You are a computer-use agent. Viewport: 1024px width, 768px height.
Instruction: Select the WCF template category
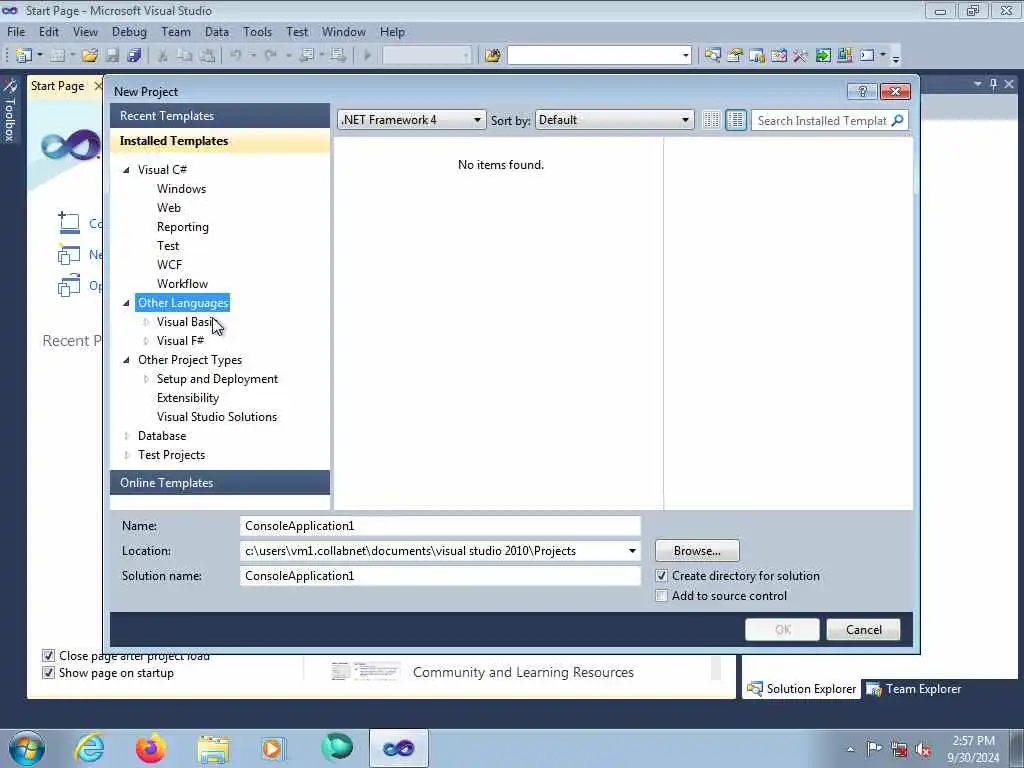[x=170, y=264]
